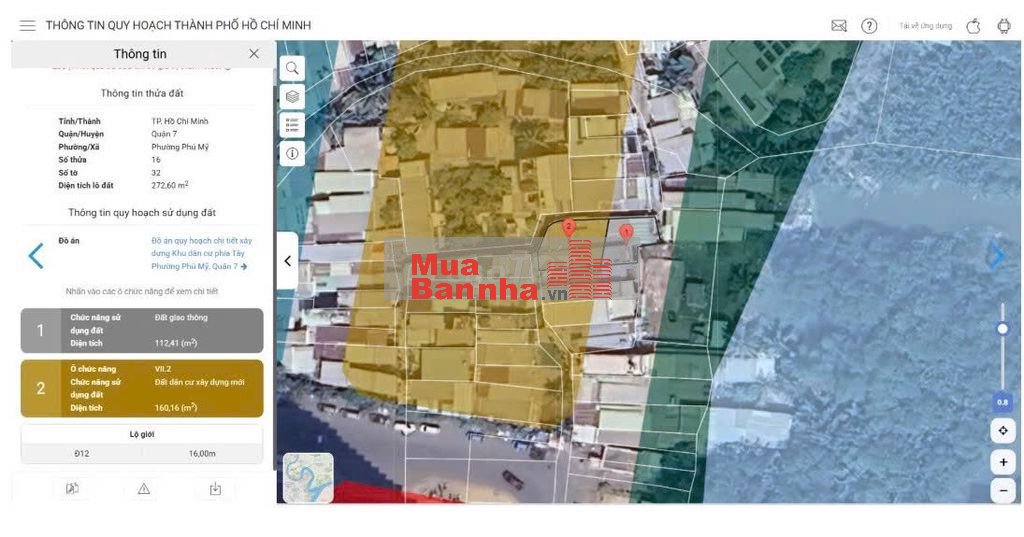1024x537 pixels.
Task: Collapse the side panel with arrow tab
Action: pyautogui.click(x=287, y=261)
